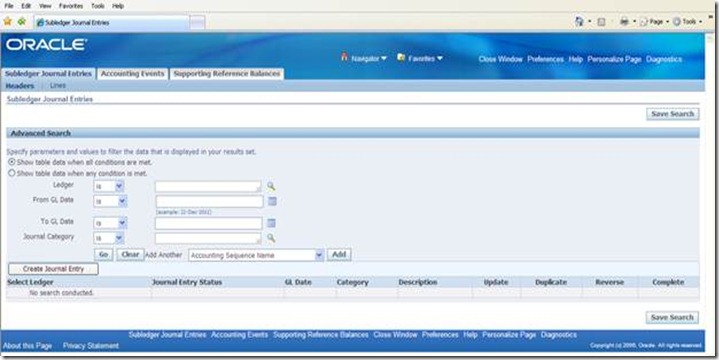Open a new browser tab
This screenshot has width=719, height=360.
[x=197, y=22]
